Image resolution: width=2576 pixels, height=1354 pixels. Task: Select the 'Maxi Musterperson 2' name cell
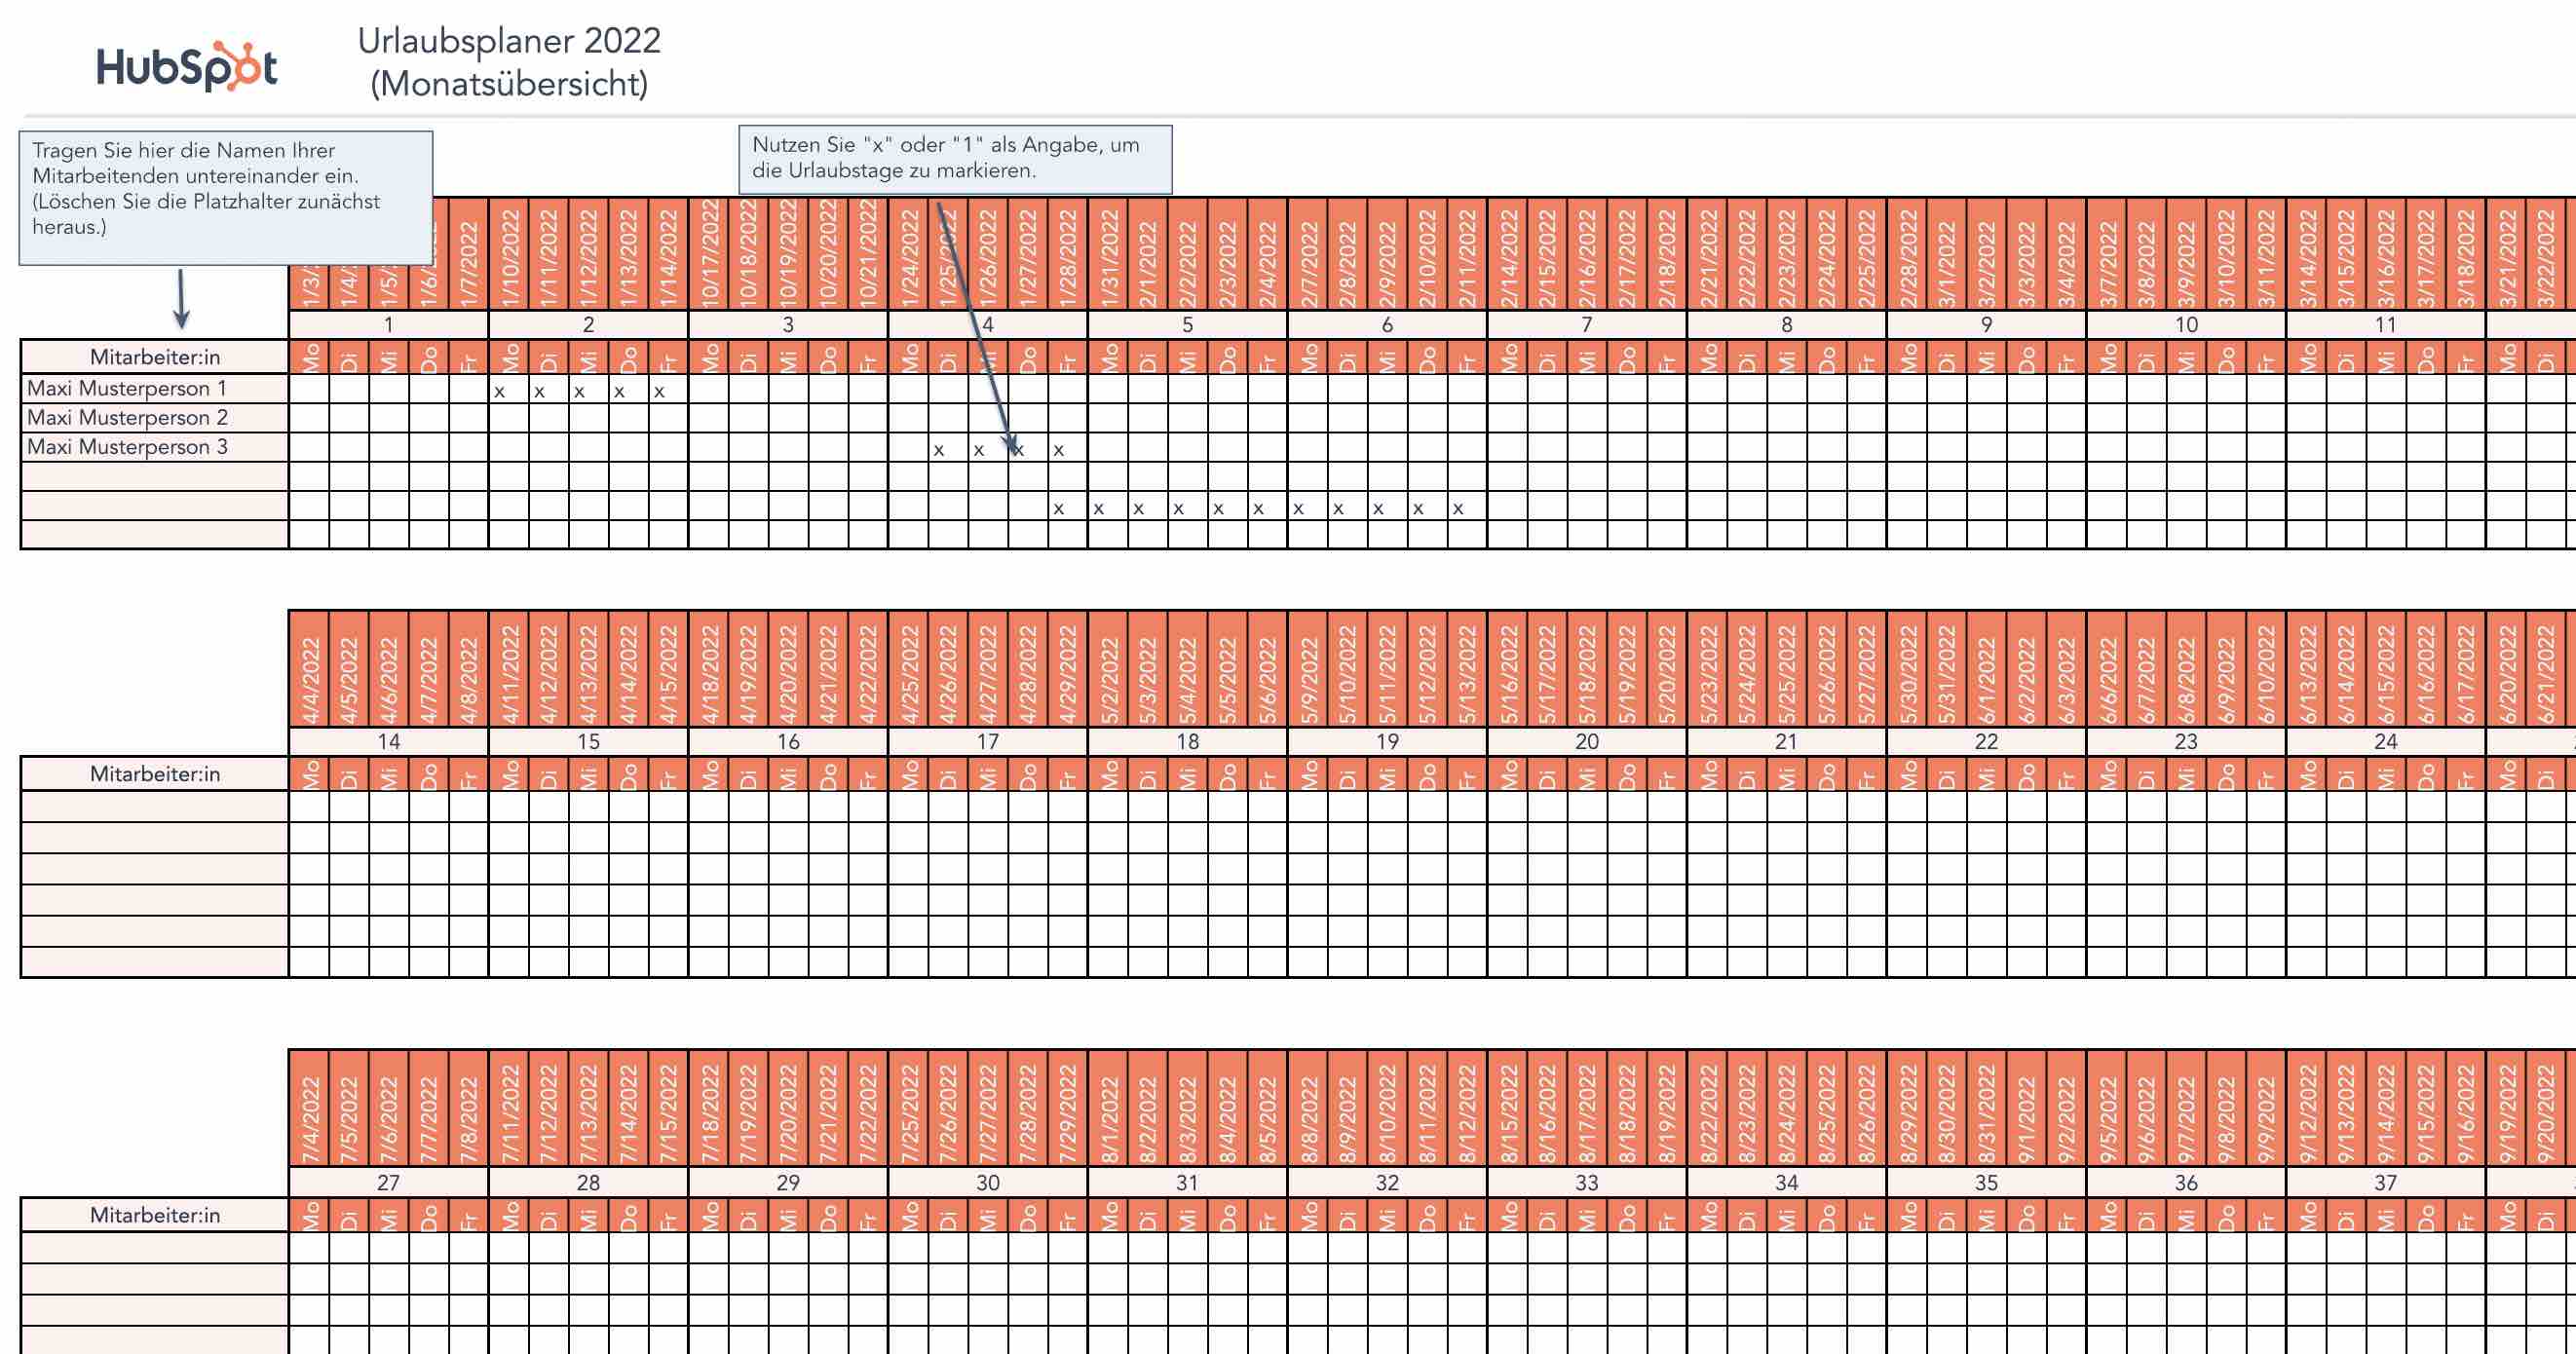[x=155, y=417]
